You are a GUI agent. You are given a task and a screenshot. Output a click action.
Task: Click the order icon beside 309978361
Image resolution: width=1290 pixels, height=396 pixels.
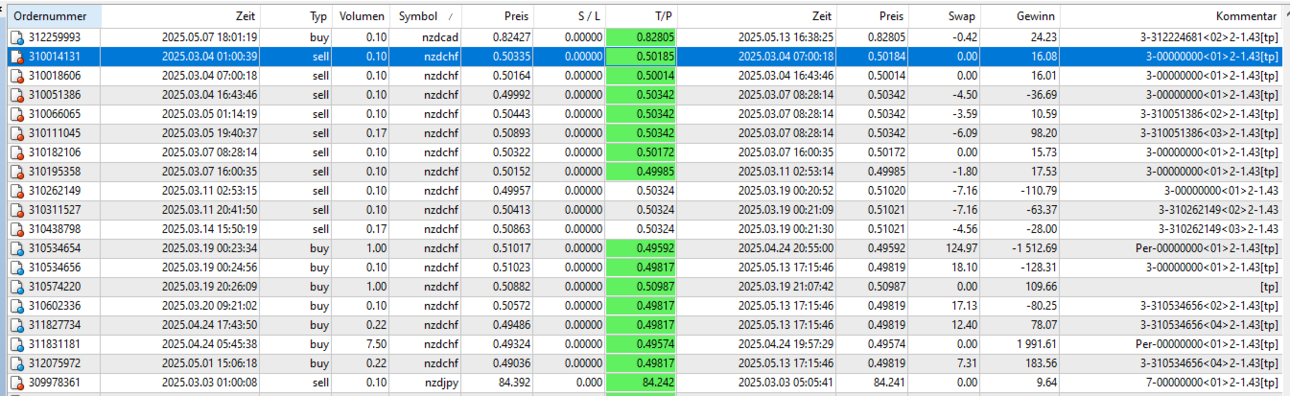click(x=16, y=382)
